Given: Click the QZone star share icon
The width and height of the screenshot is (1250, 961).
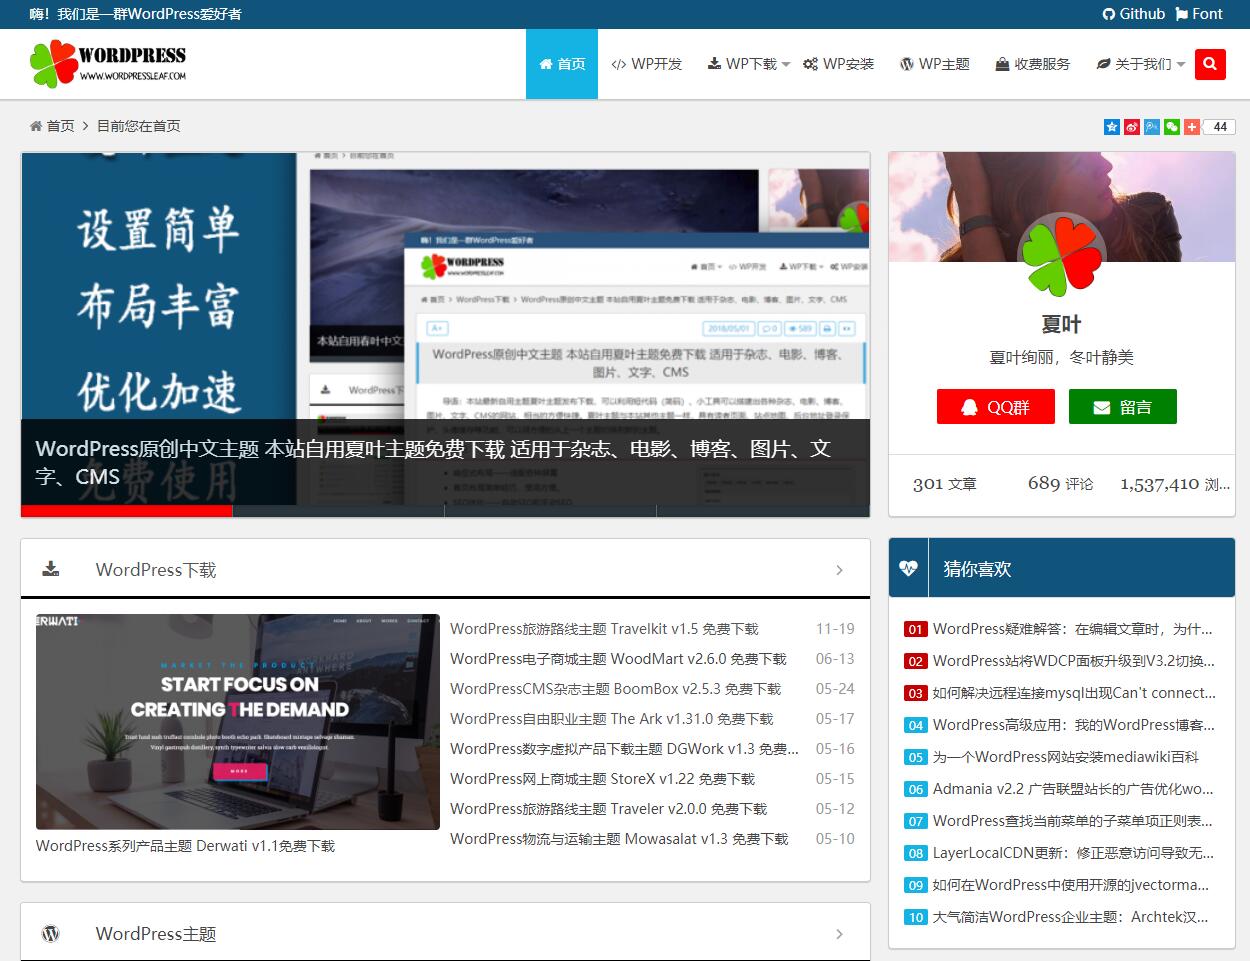Looking at the screenshot, I should (1112, 127).
